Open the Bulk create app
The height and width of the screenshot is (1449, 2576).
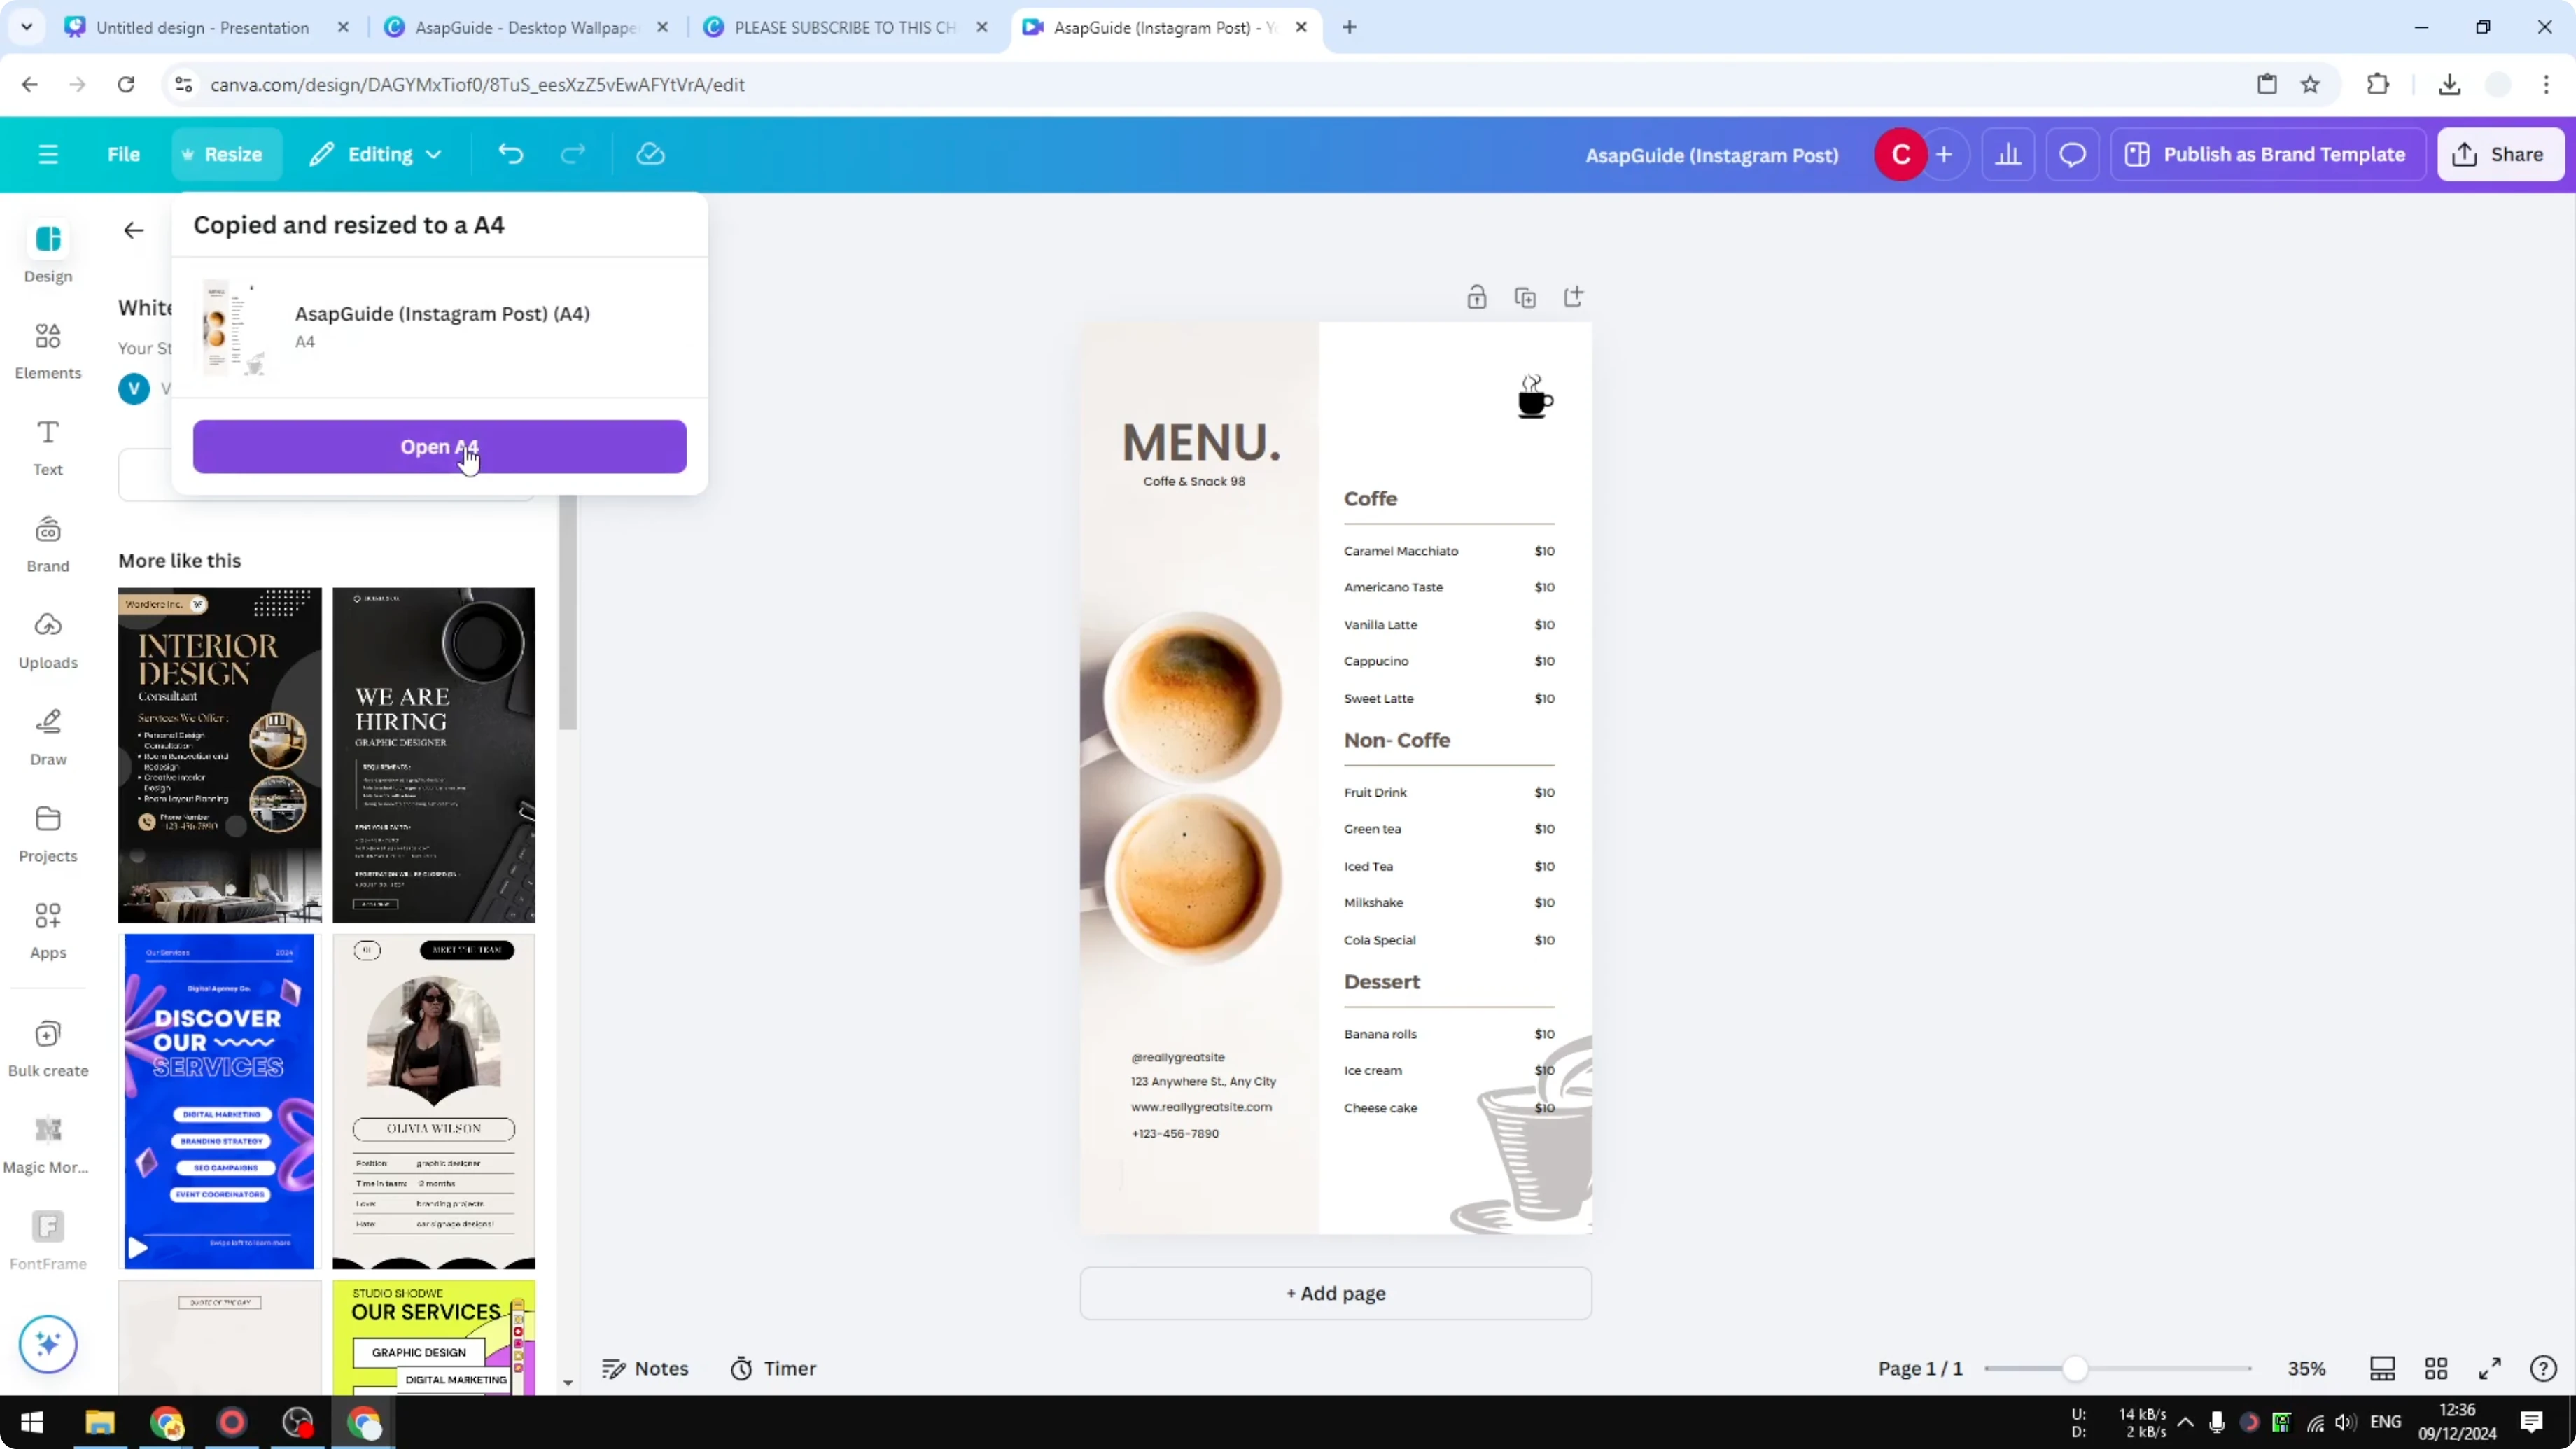[48, 1049]
